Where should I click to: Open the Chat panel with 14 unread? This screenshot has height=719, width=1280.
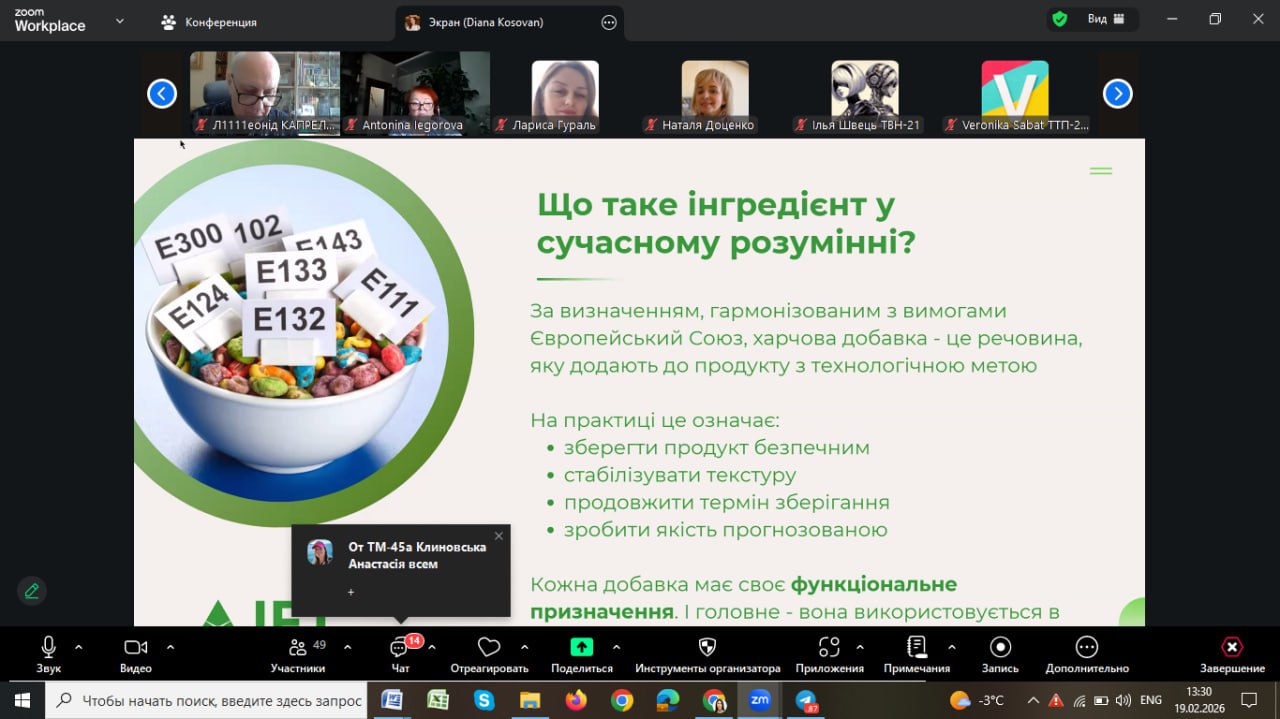click(400, 650)
